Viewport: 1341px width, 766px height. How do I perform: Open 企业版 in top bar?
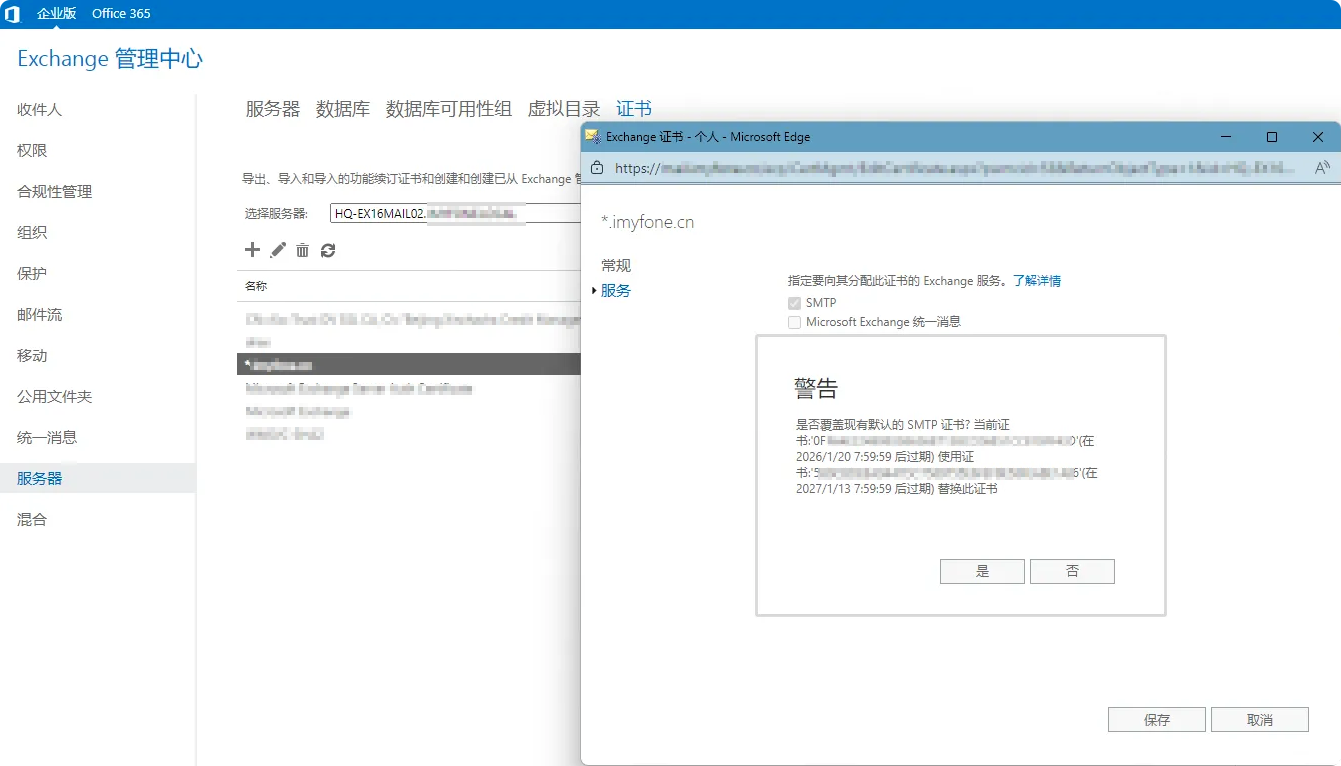pos(55,14)
